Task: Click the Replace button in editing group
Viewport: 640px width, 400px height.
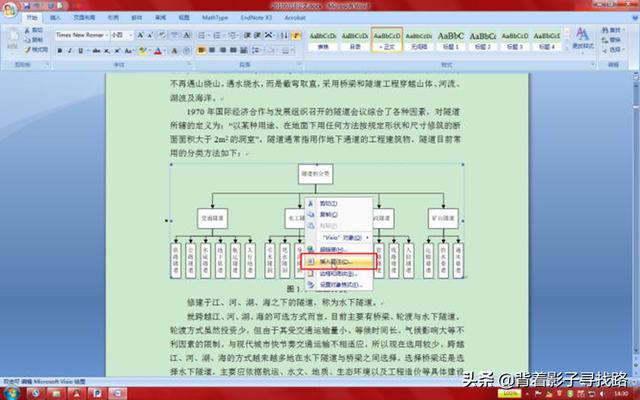Action: (612, 40)
